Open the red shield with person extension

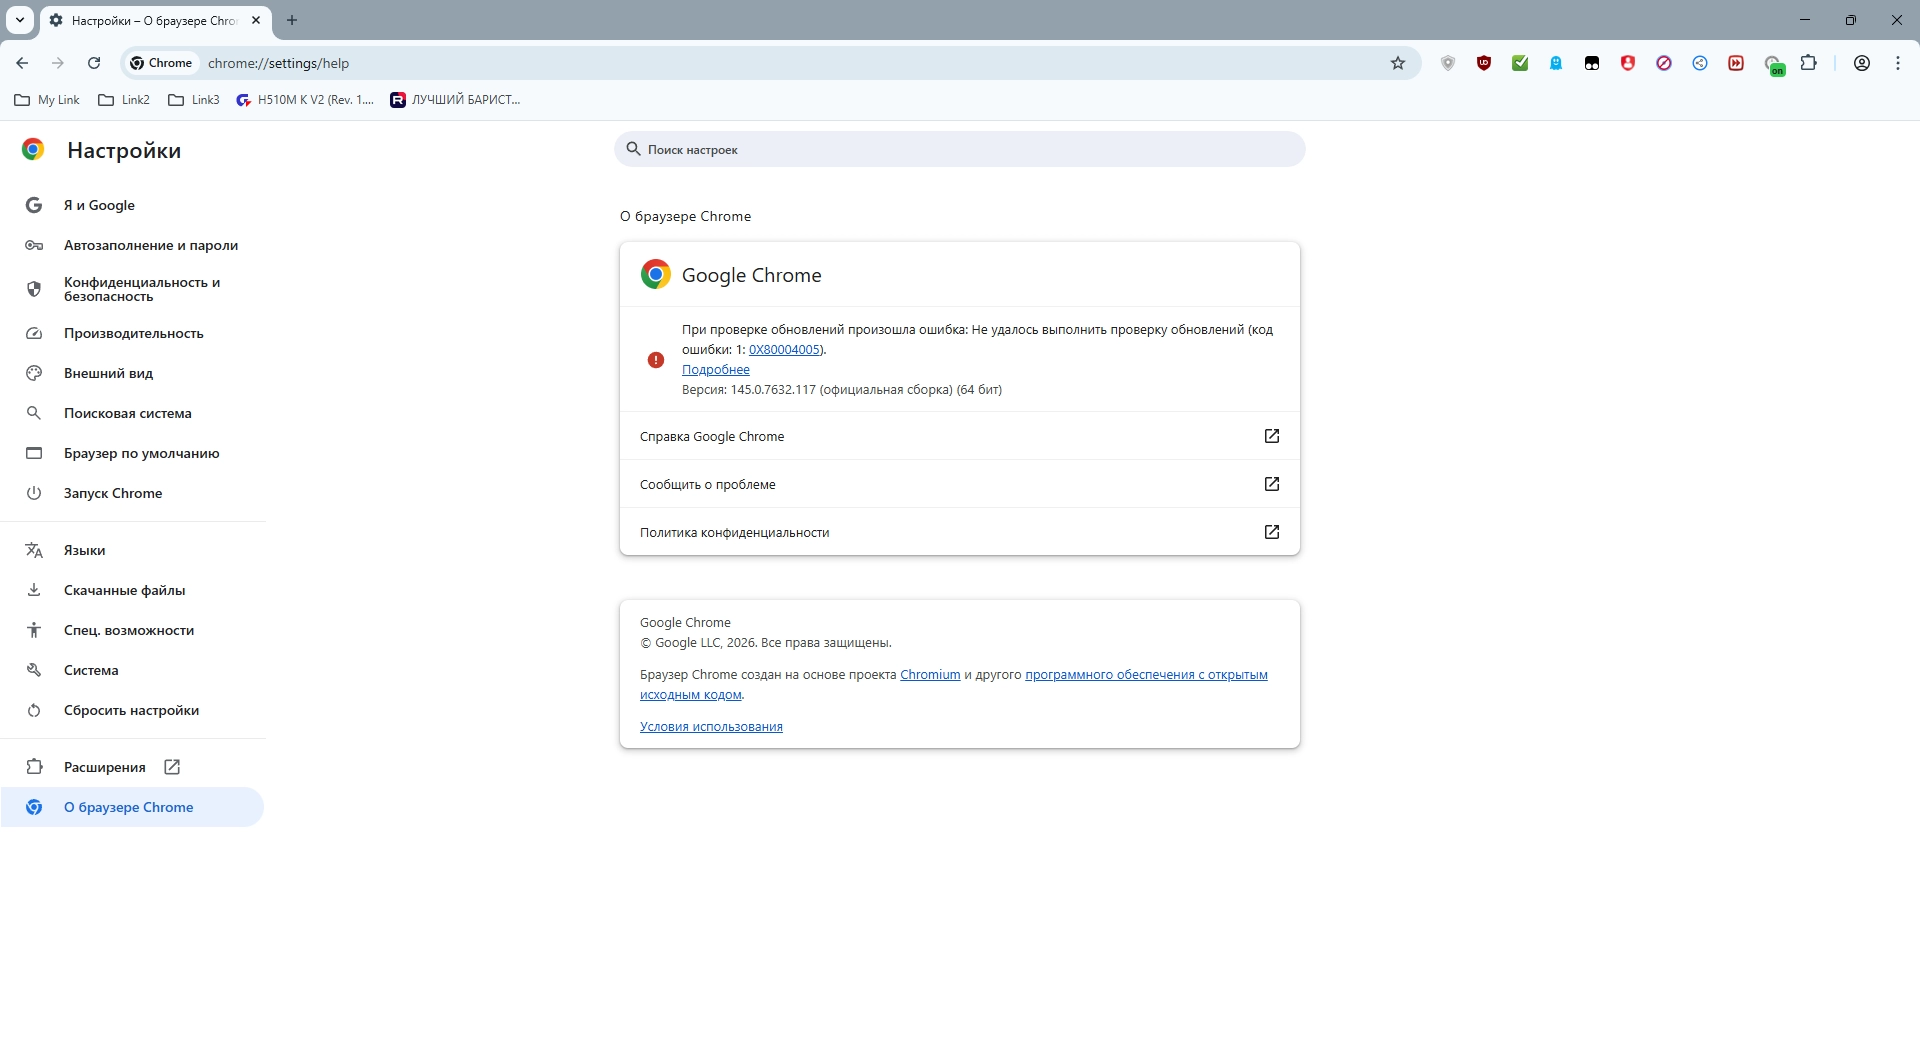point(1628,63)
